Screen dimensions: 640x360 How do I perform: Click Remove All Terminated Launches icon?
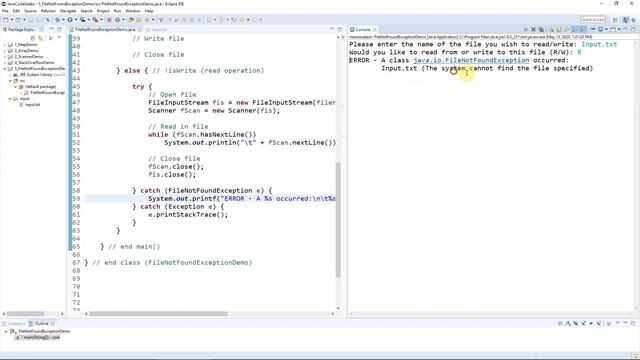[541, 29]
